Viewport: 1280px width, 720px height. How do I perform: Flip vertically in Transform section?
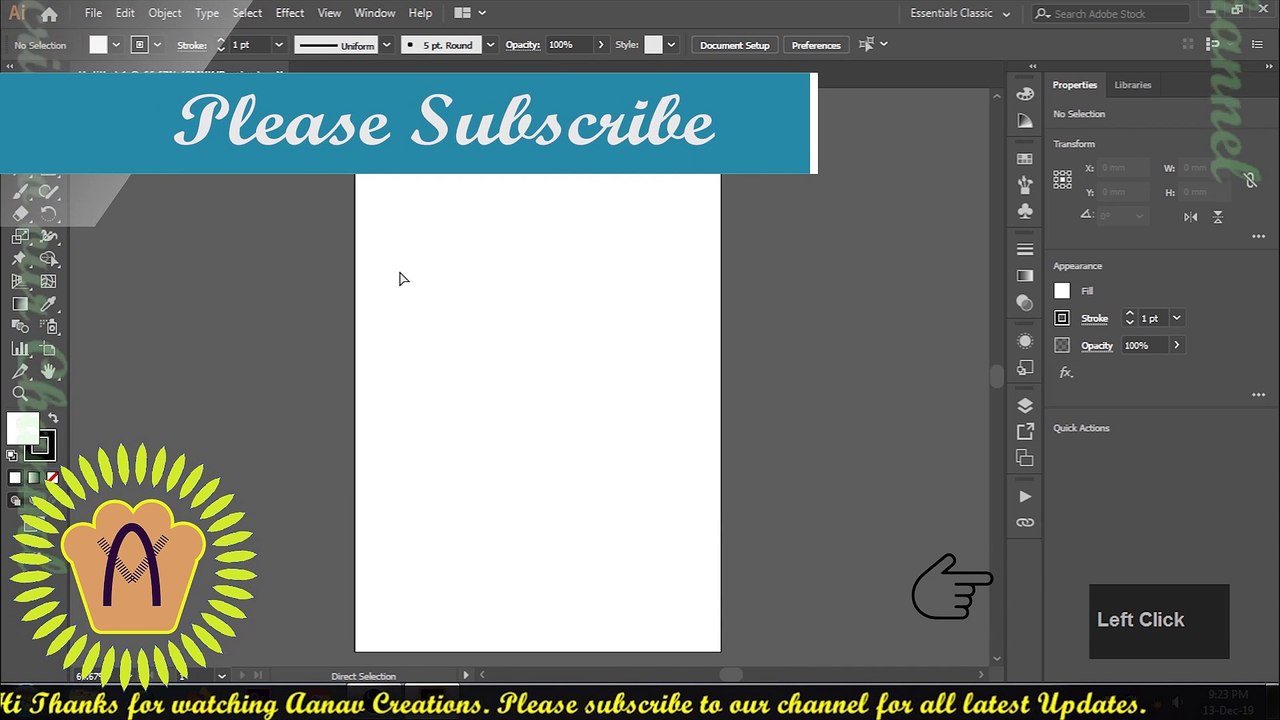(1218, 216)
